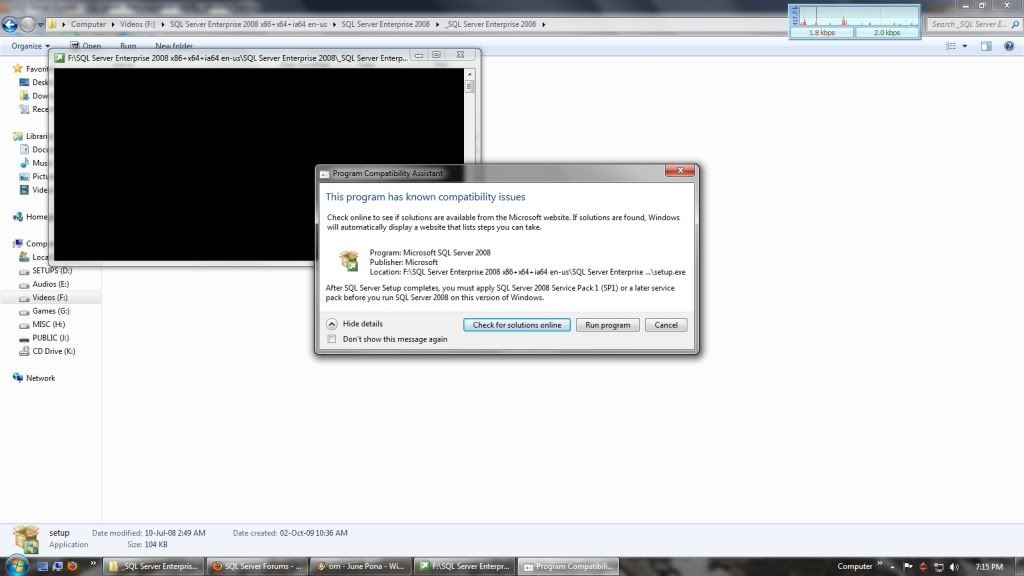Switch to Program Compatibili... taskbar button
1024x576 pixels.
tap(568, 566)
